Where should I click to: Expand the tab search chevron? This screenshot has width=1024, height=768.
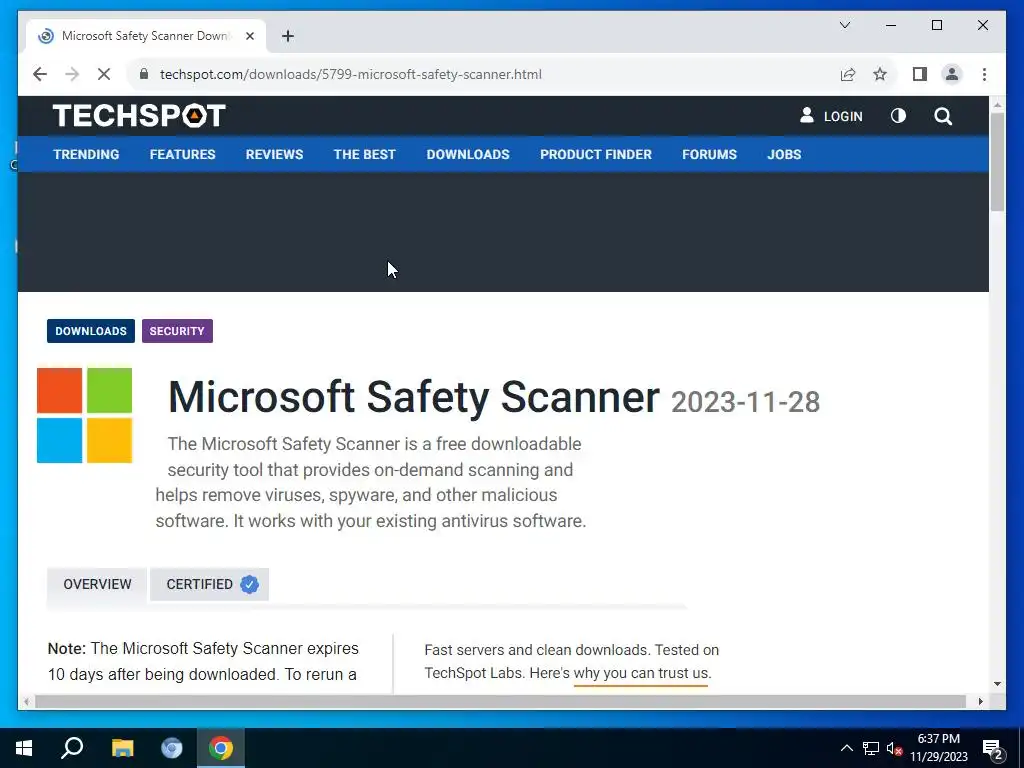[x=844, y=25]
